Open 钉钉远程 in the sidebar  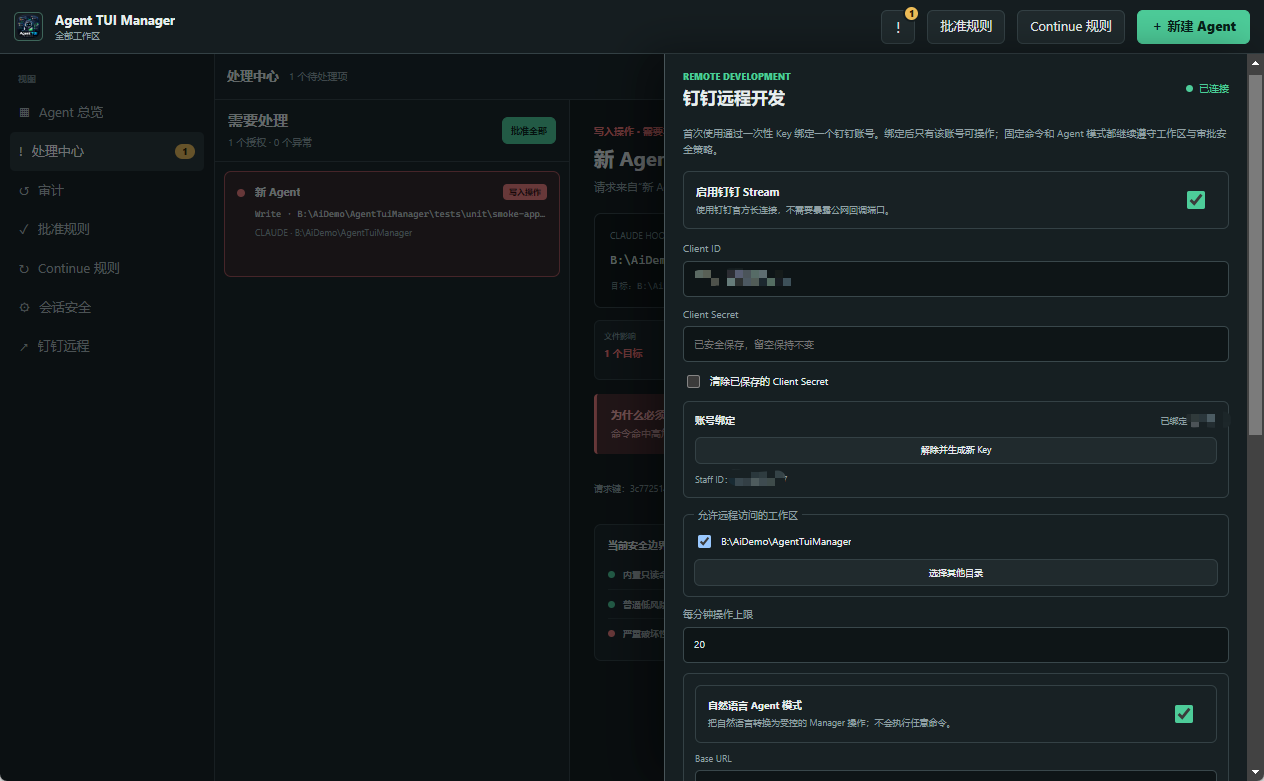point(107,346)
